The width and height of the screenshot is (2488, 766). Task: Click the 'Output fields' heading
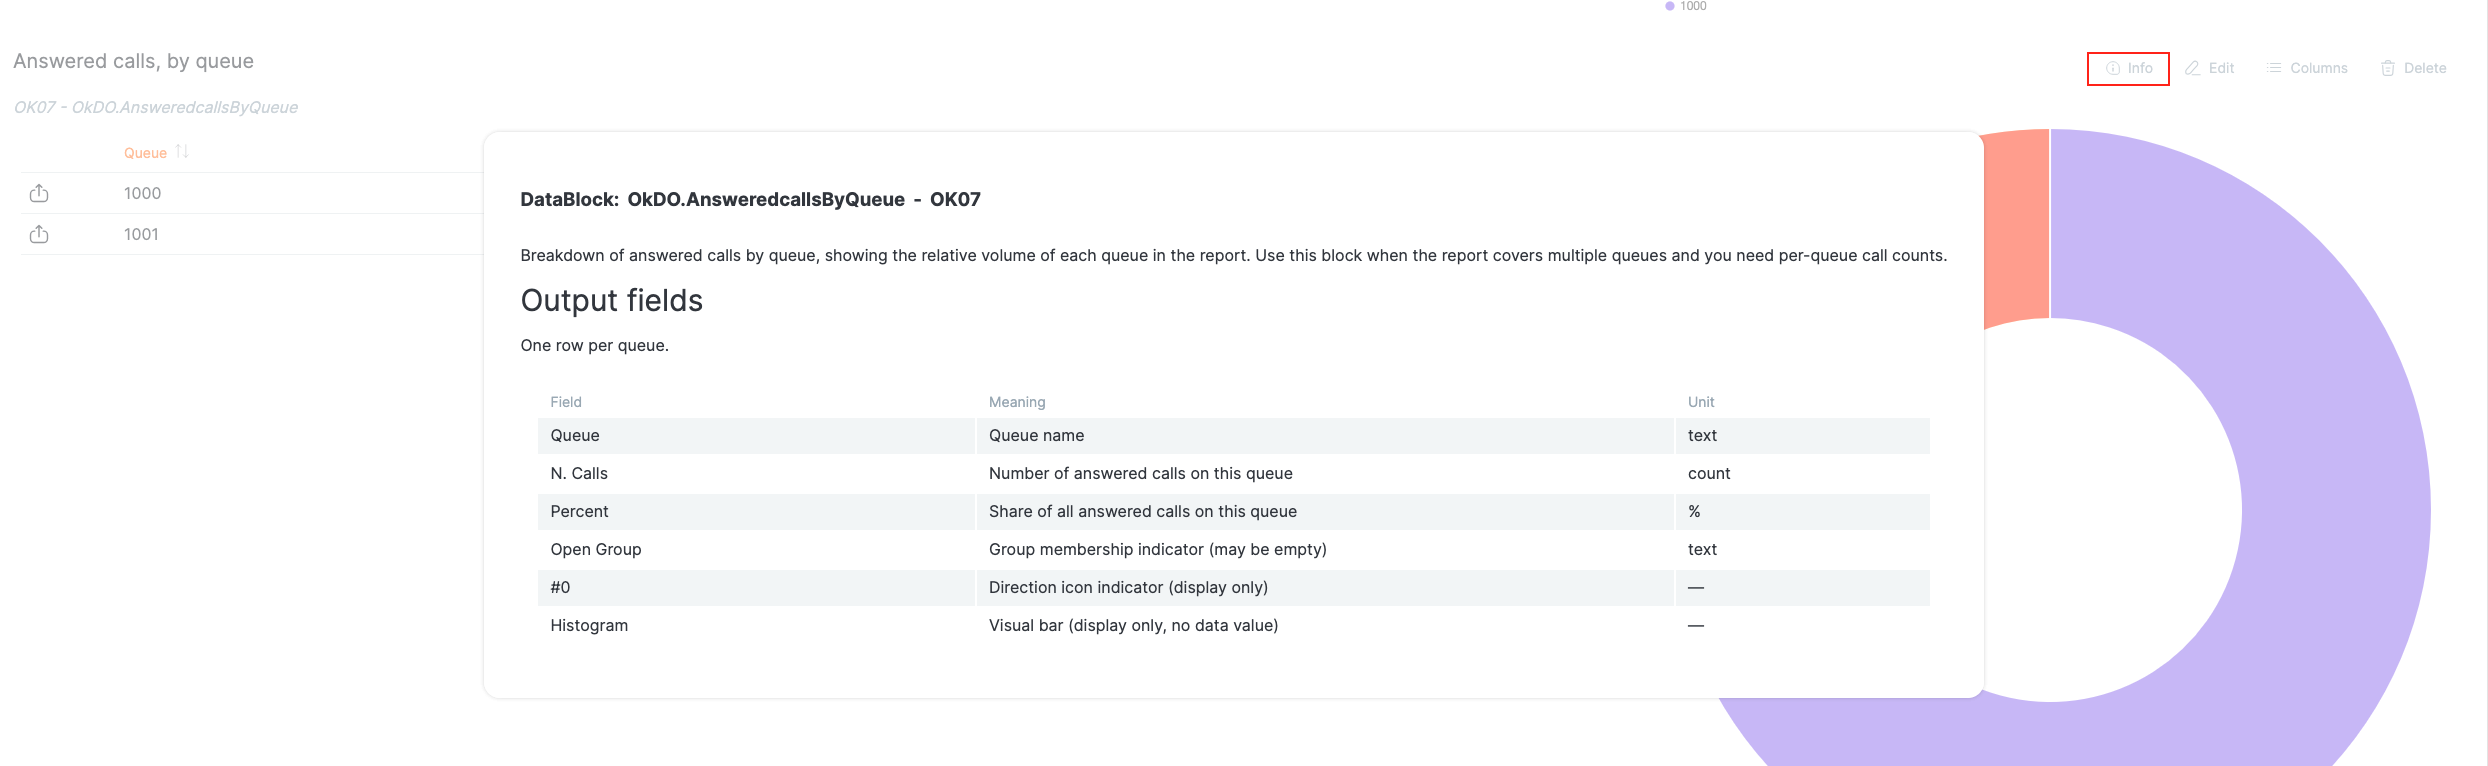click(x=611, y=300)
